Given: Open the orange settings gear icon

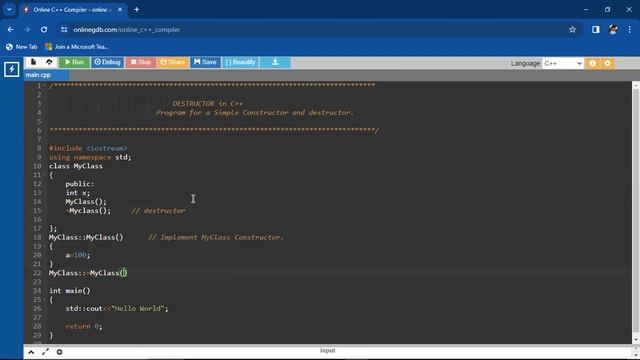Looking at the screenshot, I should tap(607, 63).
